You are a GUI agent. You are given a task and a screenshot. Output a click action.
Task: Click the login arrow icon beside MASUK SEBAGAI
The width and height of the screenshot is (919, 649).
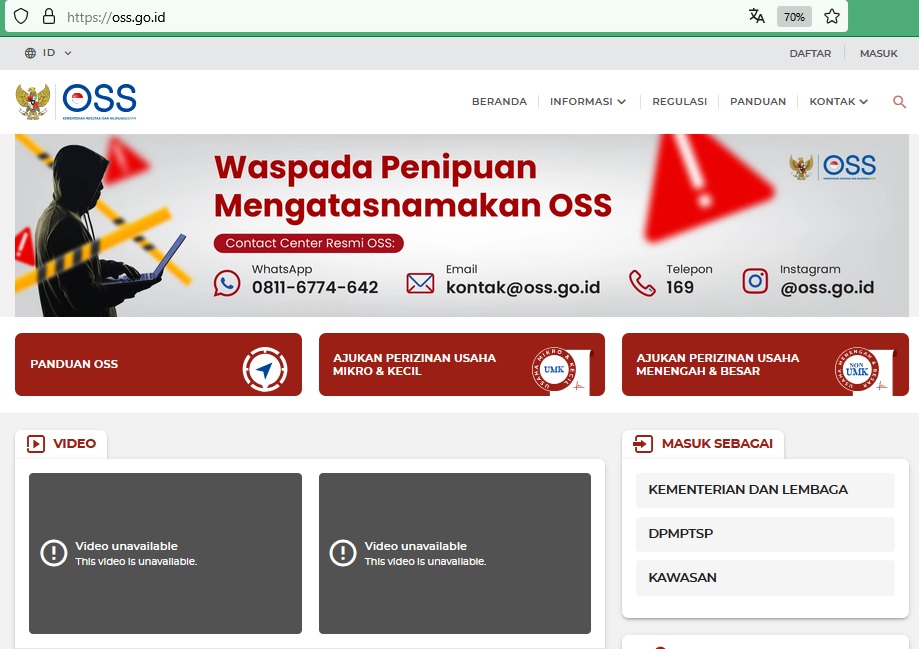[x=643, y=444]
